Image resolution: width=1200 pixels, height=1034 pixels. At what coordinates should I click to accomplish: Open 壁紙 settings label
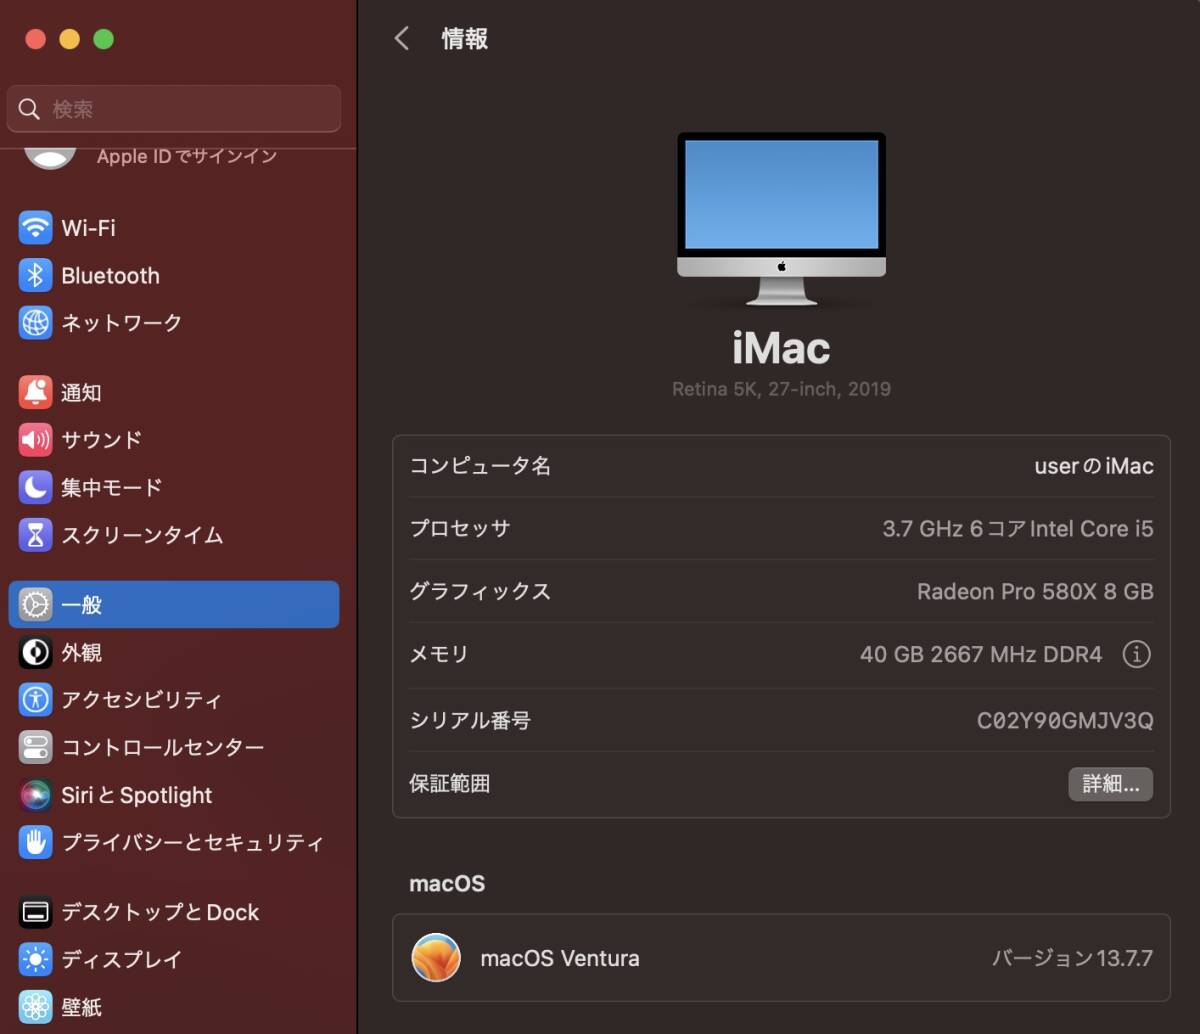point(81,1007)
